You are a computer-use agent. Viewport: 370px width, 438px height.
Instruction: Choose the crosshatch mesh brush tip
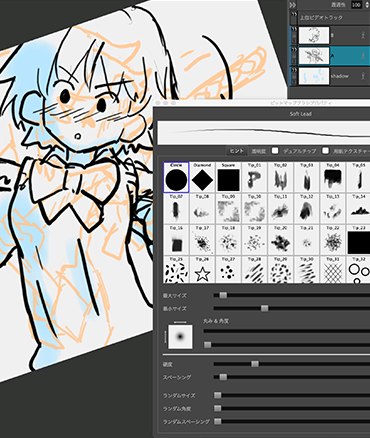click(333, 270)
